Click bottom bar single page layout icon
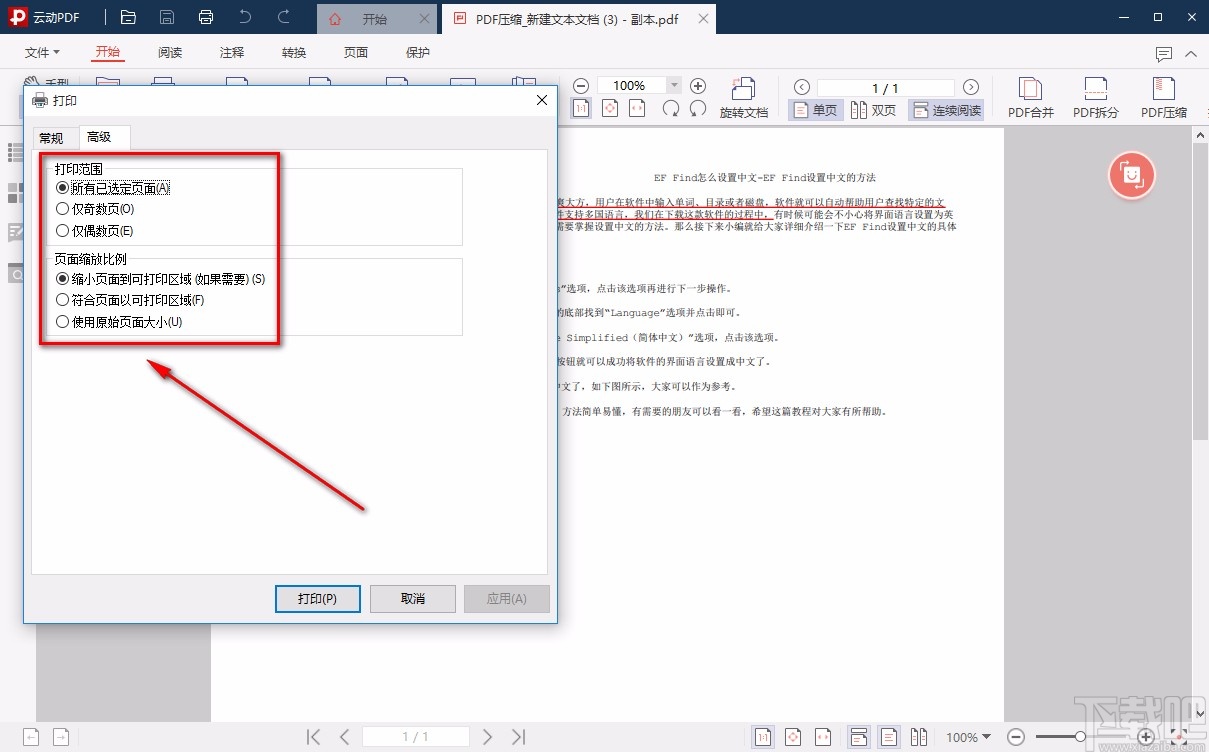This screenshot has height=752, width=1209. pos(888,737)
